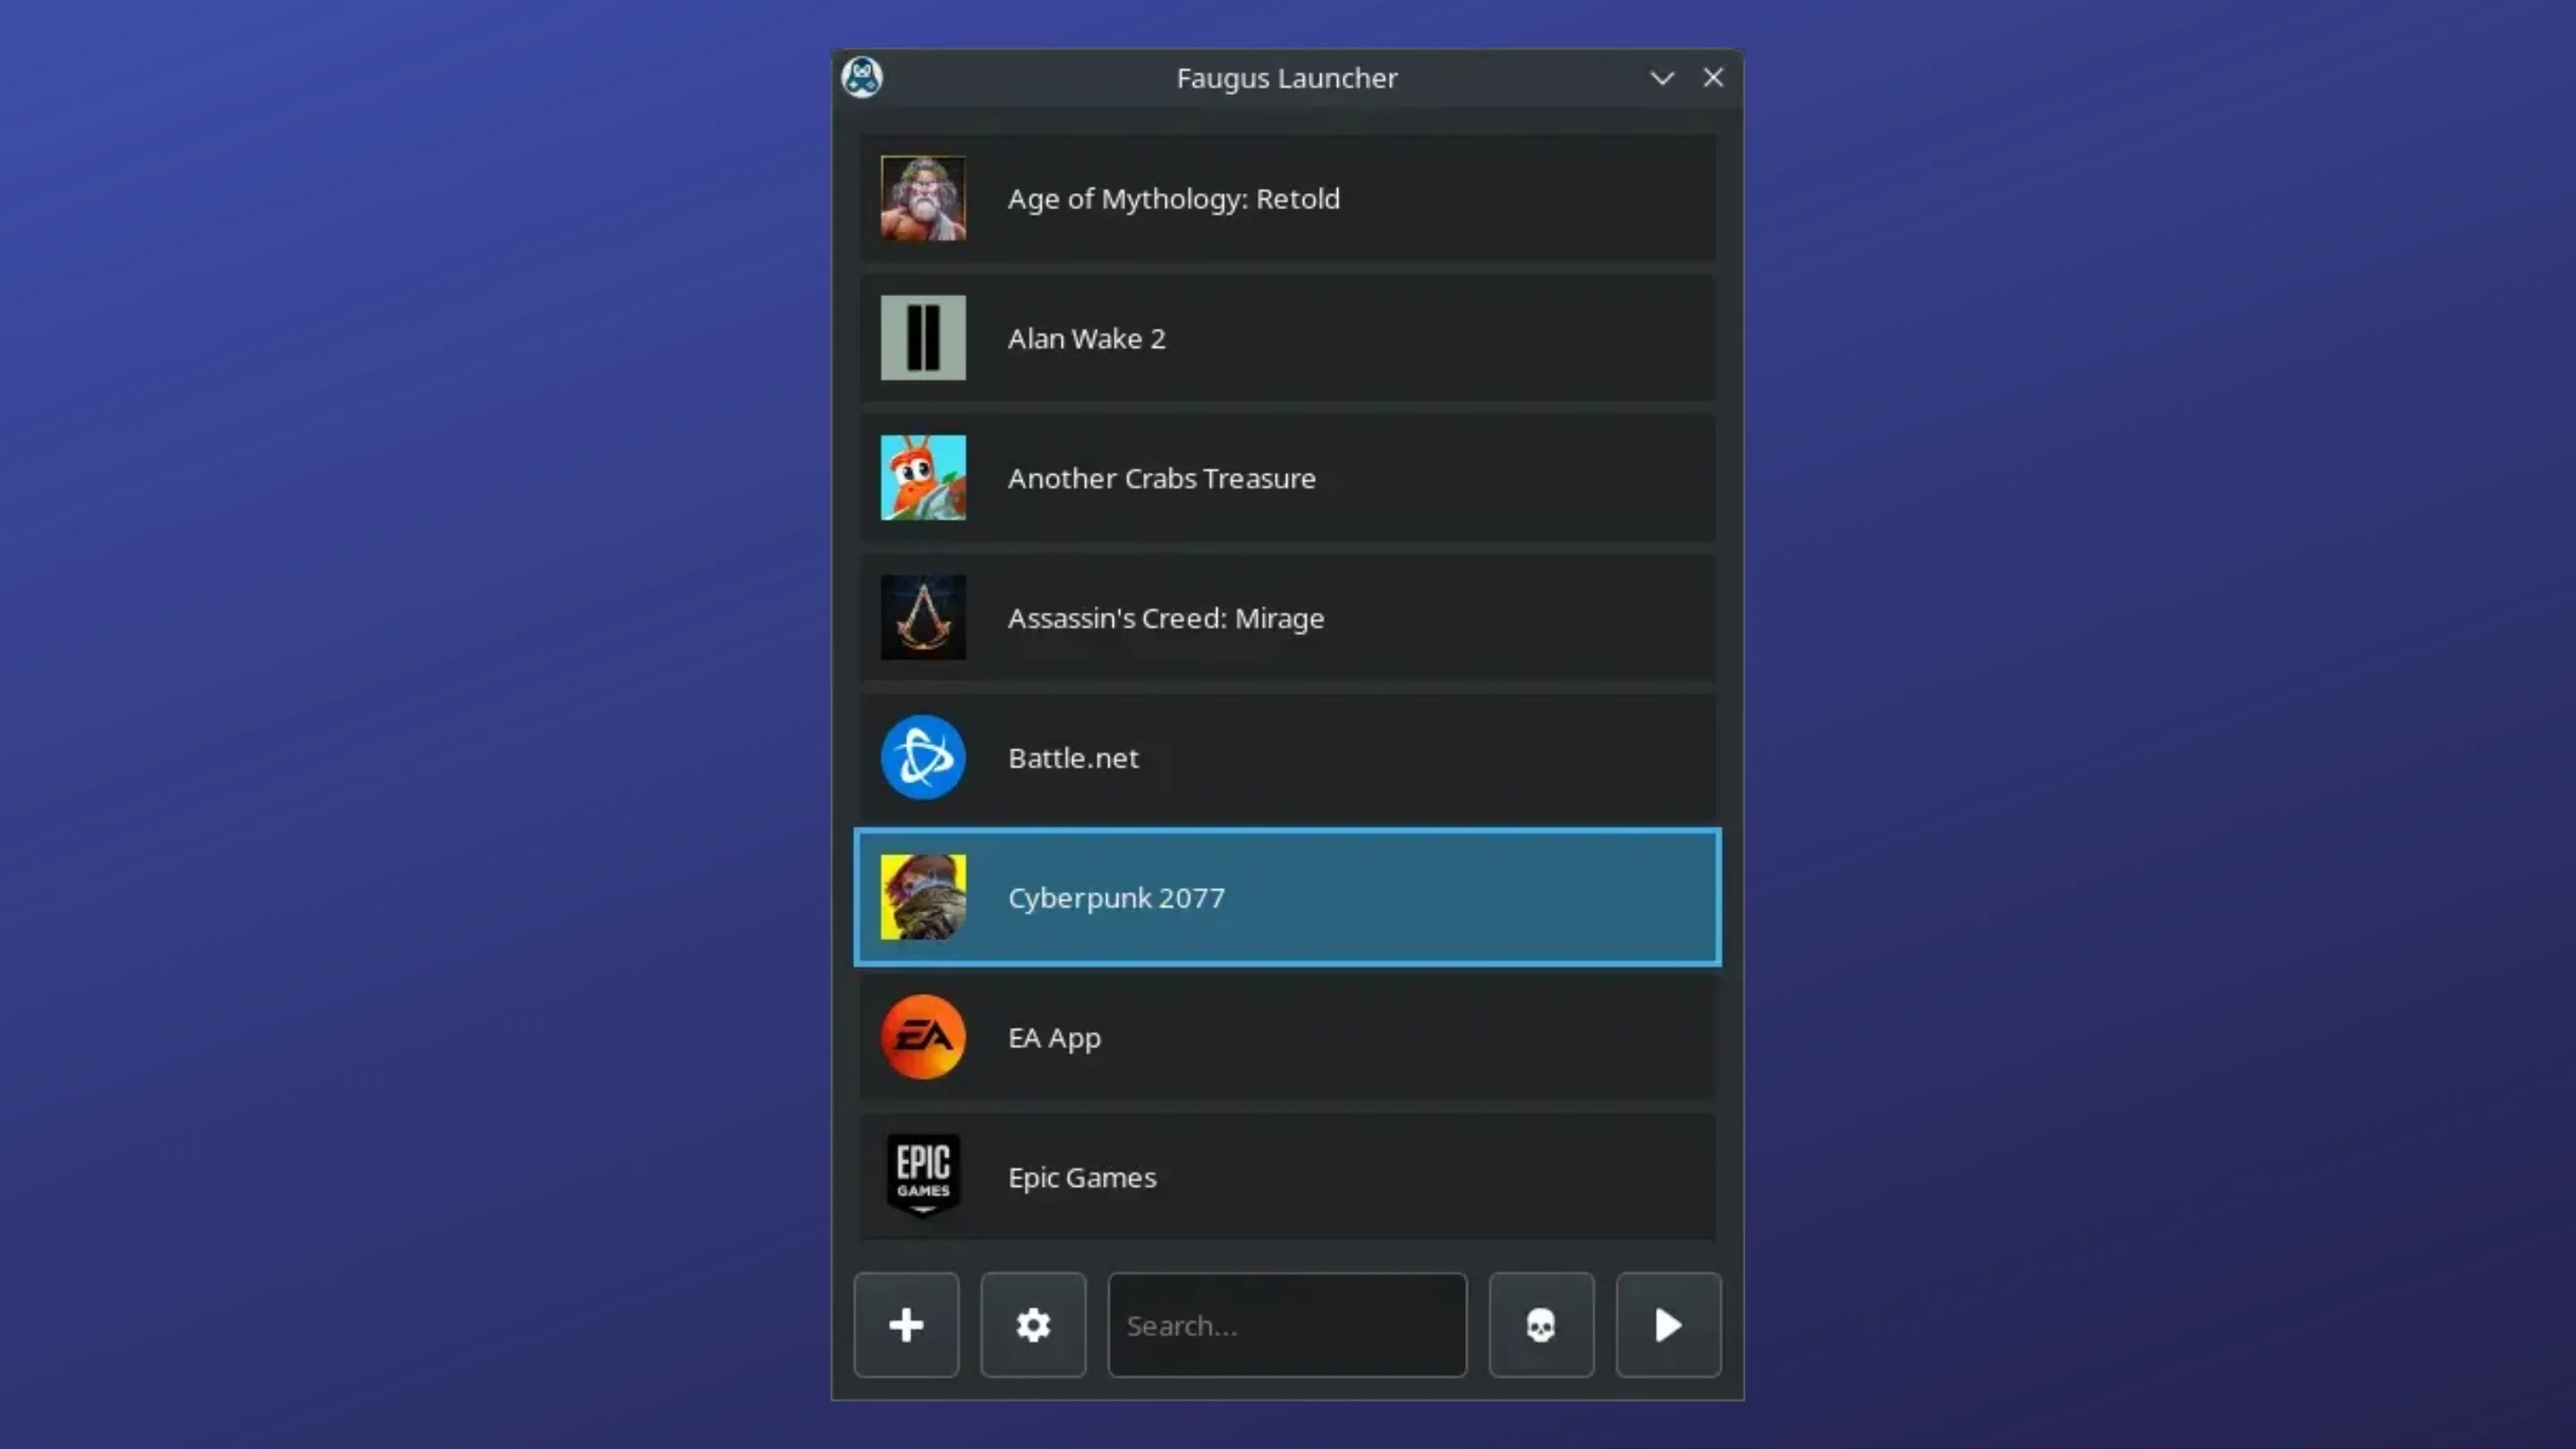Select the "Cyberpunk 2077" title text
Screen dimensions: 2576x1449
[1116, 898]
